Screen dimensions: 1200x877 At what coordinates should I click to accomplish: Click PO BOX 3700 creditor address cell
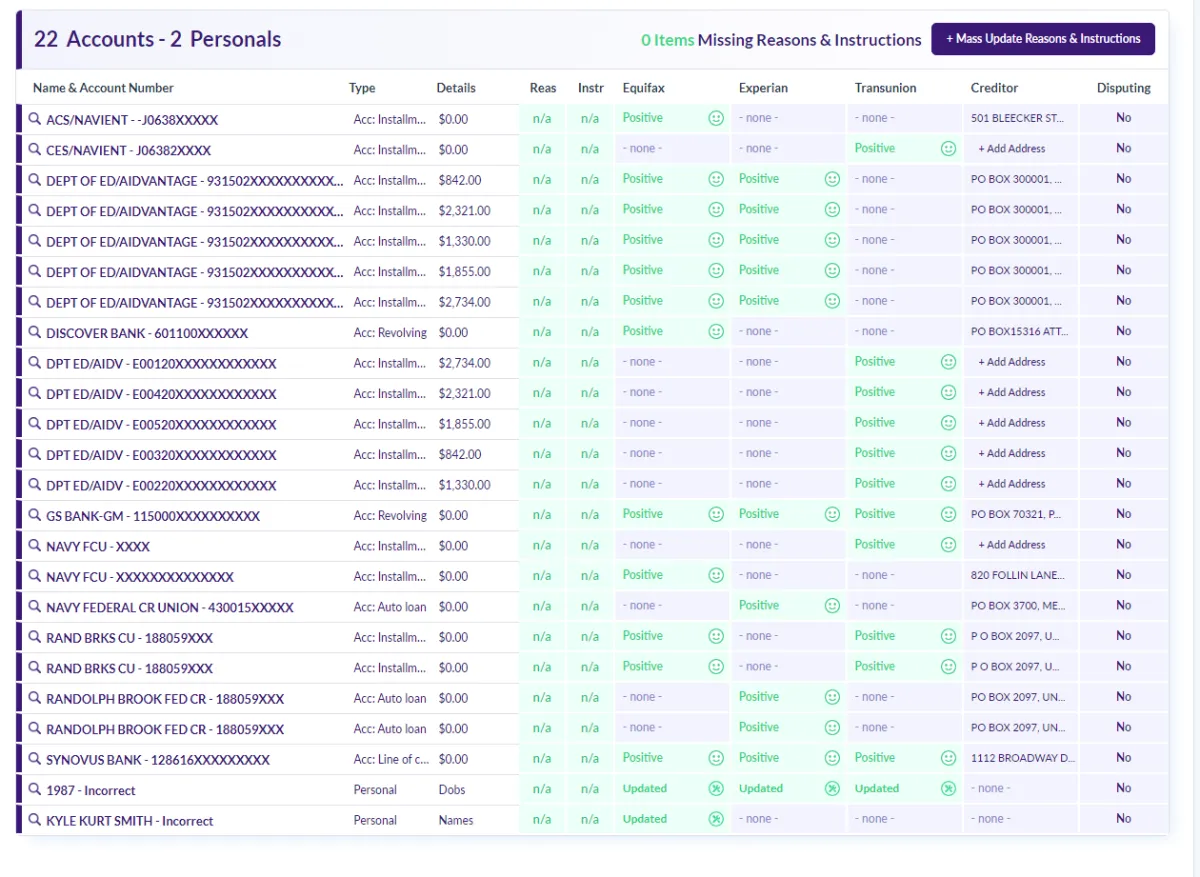click(1018, 606)
